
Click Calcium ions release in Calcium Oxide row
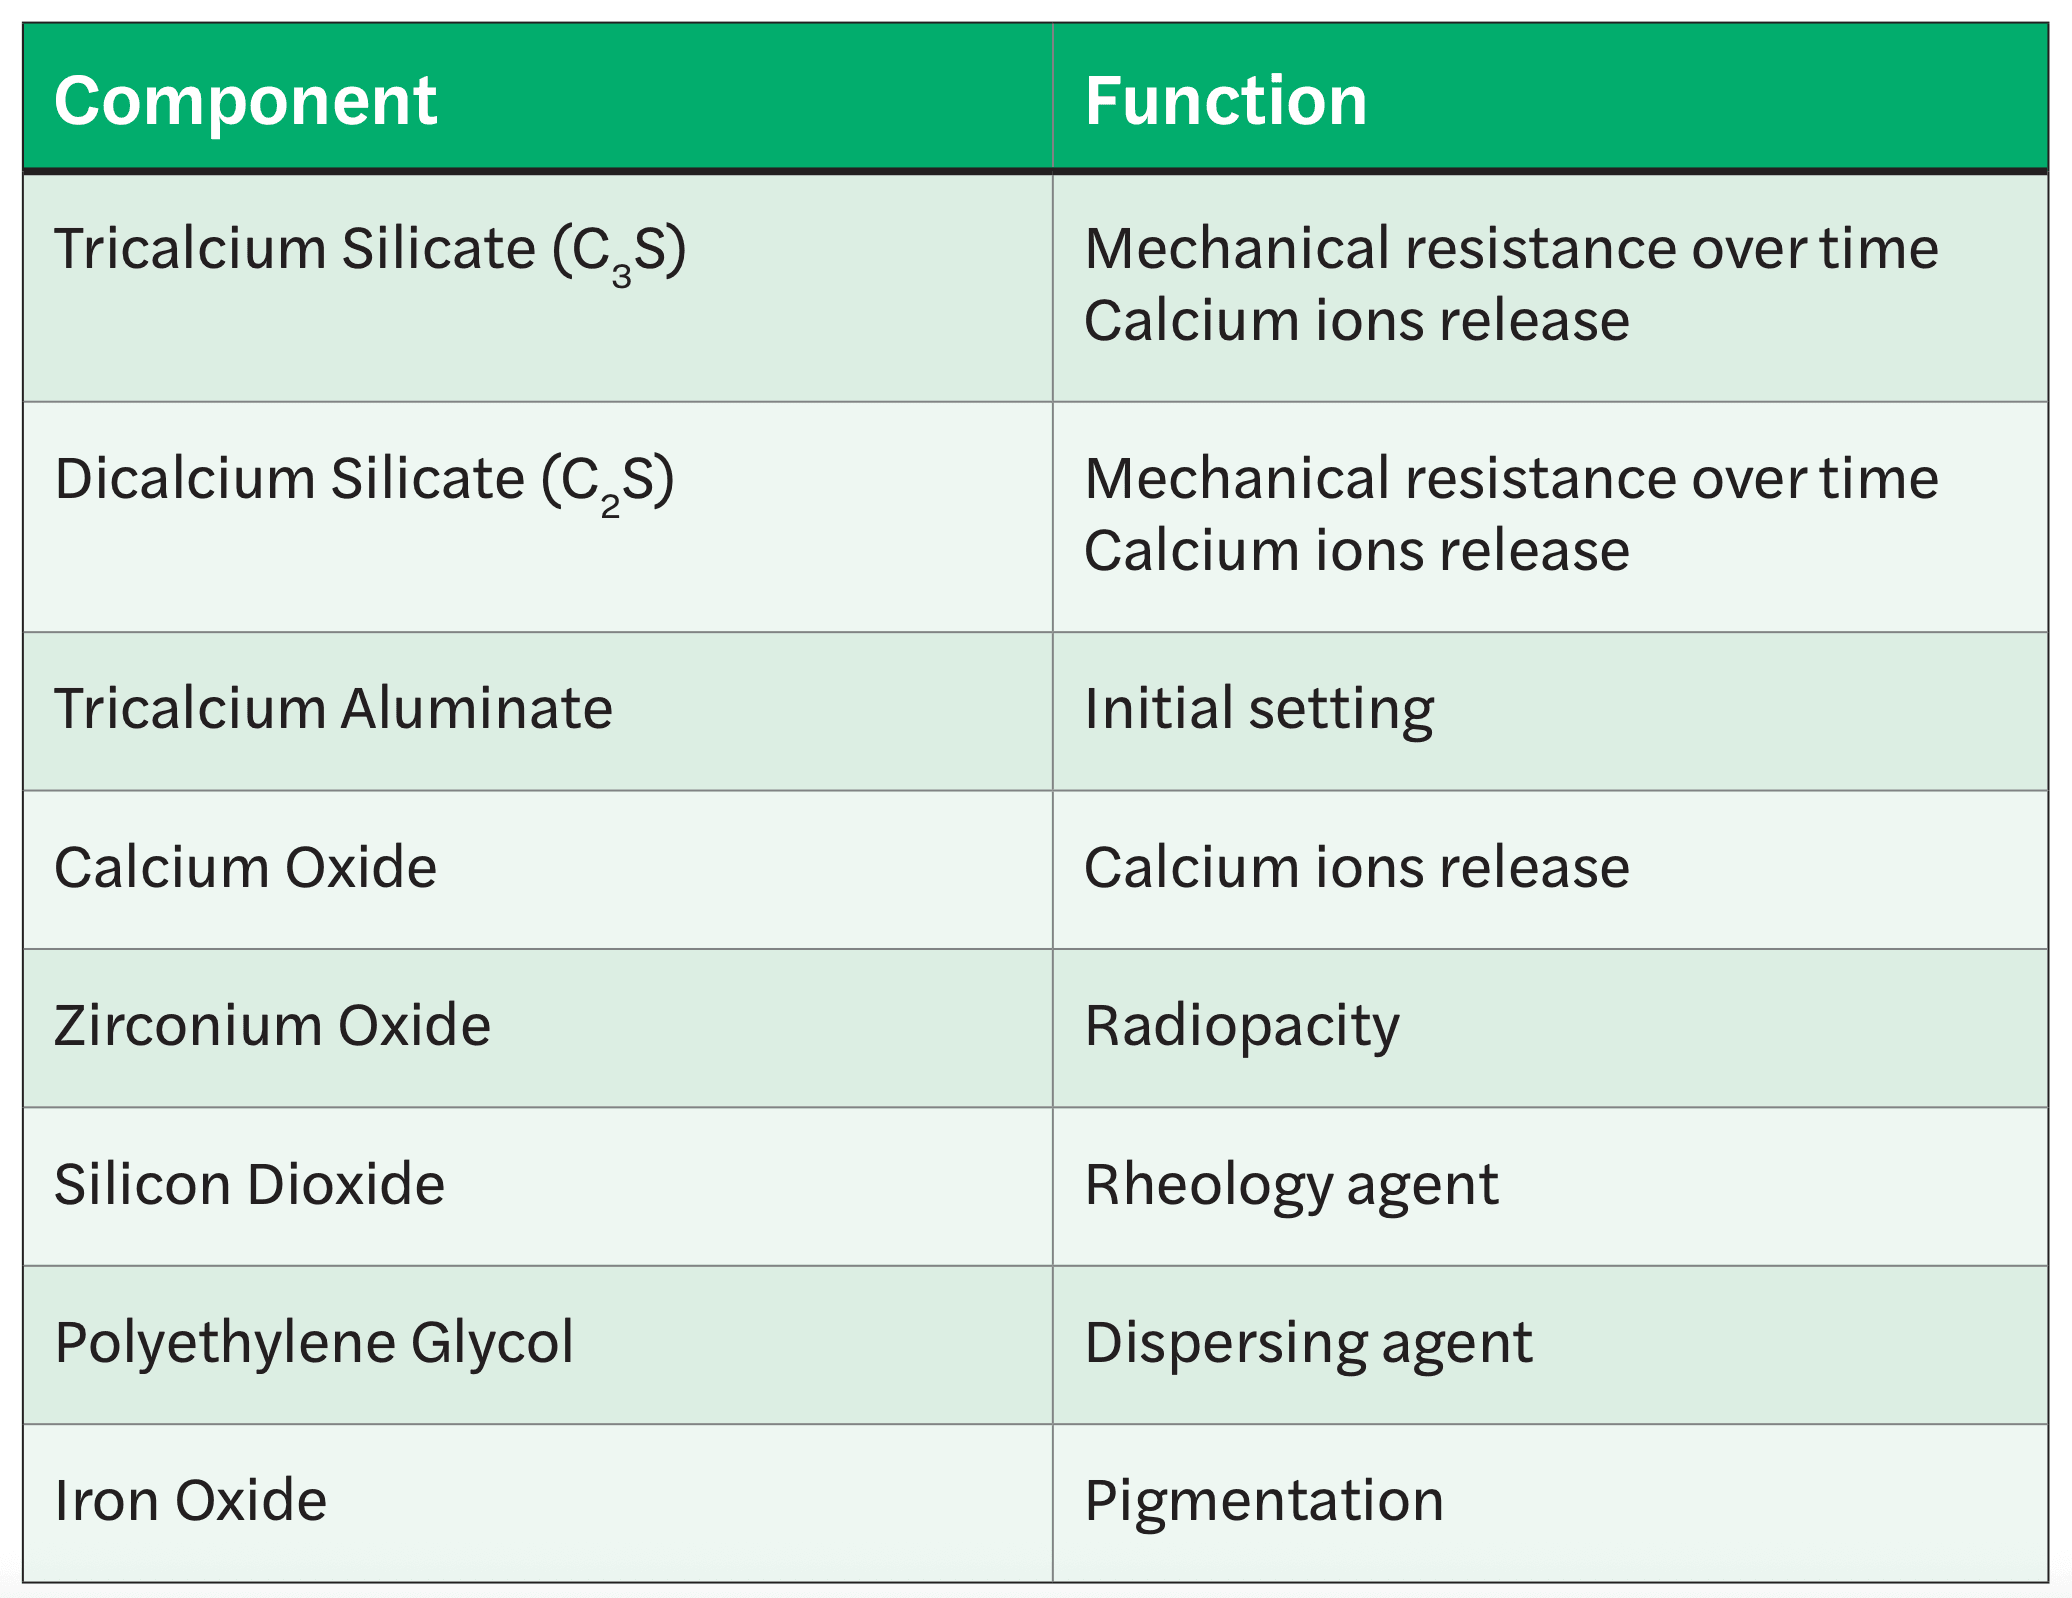click(x=1357, y=868)
